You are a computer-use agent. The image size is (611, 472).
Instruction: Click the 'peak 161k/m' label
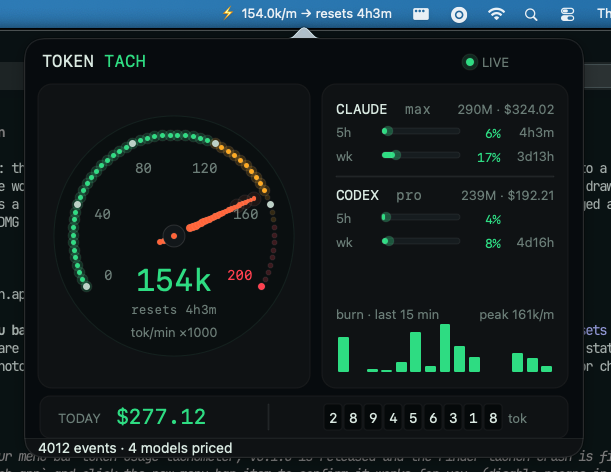[x=517, y=315]
